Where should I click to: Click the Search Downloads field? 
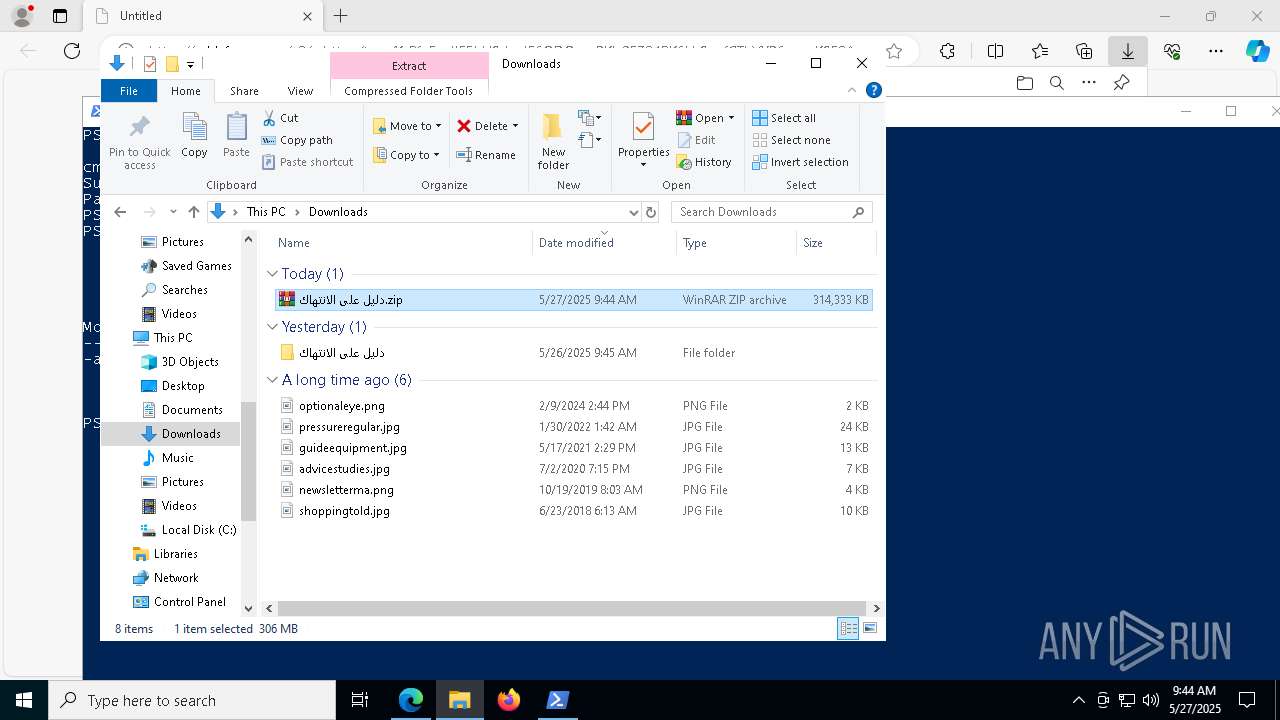coord(771,212)
